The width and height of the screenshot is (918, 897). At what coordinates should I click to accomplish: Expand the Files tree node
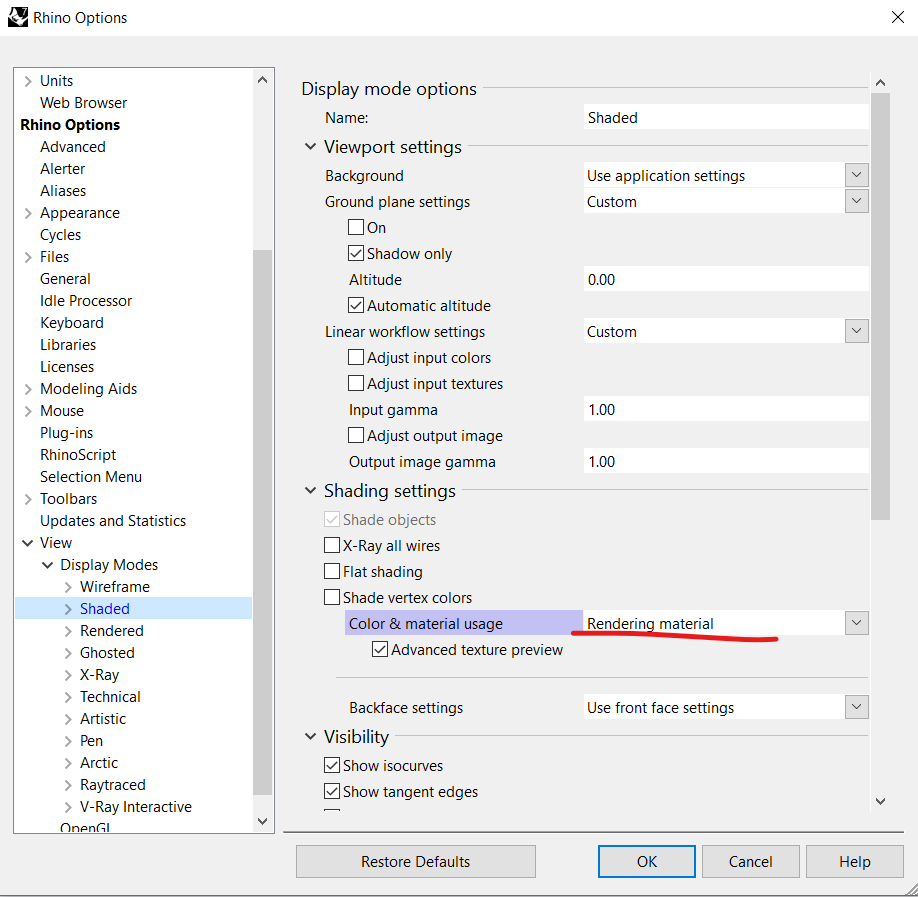28,257
